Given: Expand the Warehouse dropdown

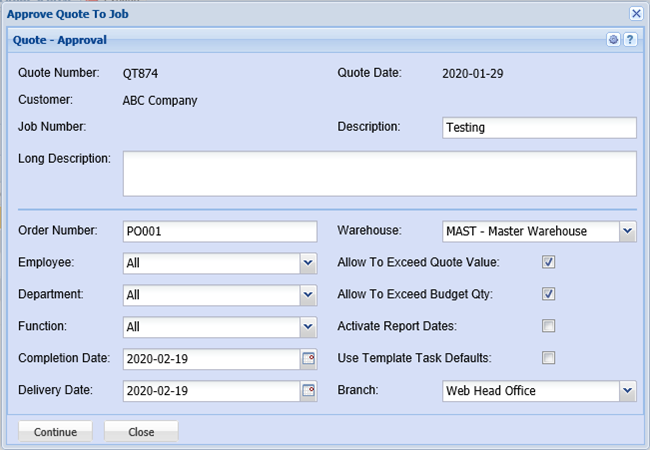Looking at the screenshot, I should click(627, 231).
